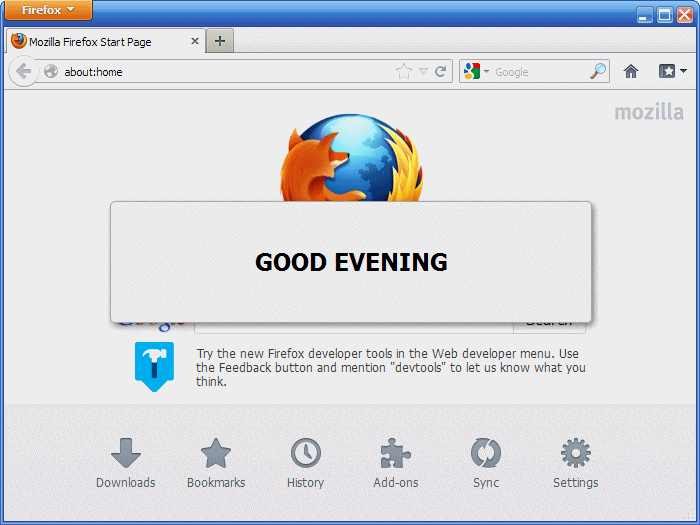Maximize the Firefox window
Viewport: 700px width, 525px height.
point(664,15)
